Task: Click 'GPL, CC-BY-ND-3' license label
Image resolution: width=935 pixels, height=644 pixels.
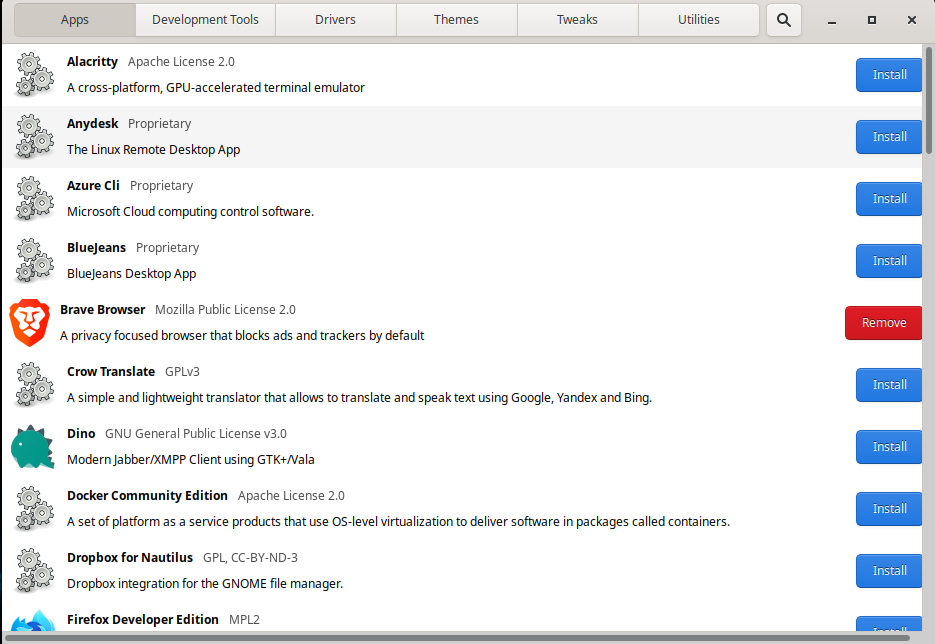Action: 250,558
